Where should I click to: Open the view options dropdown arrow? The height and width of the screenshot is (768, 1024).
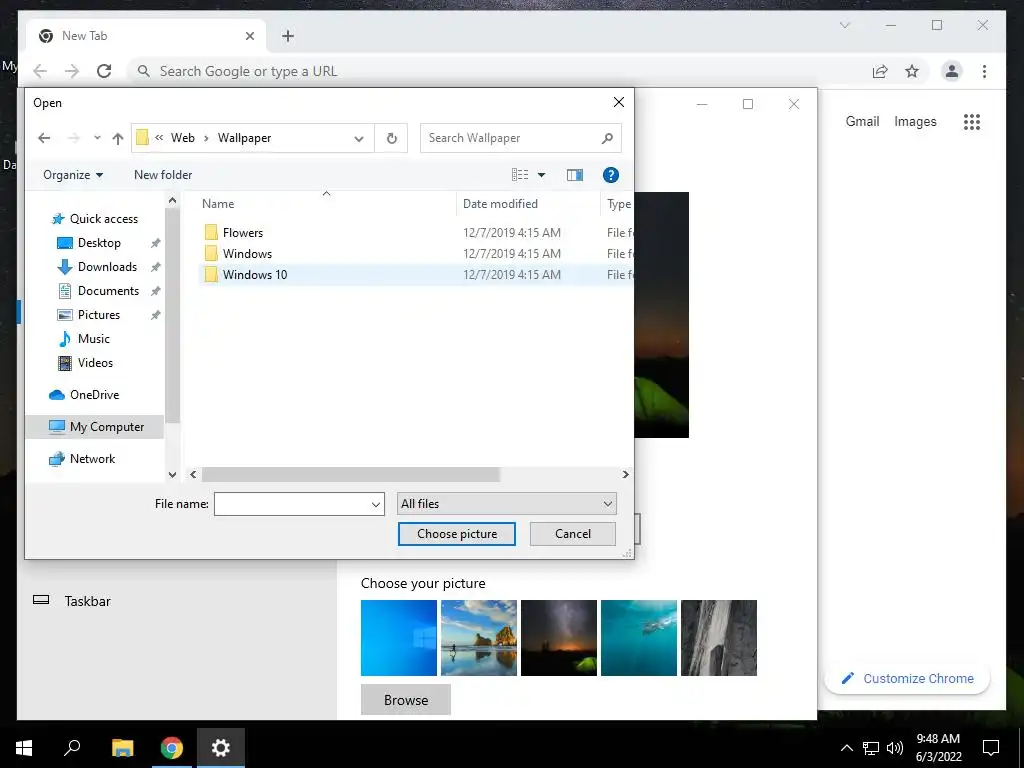point(541,175)
